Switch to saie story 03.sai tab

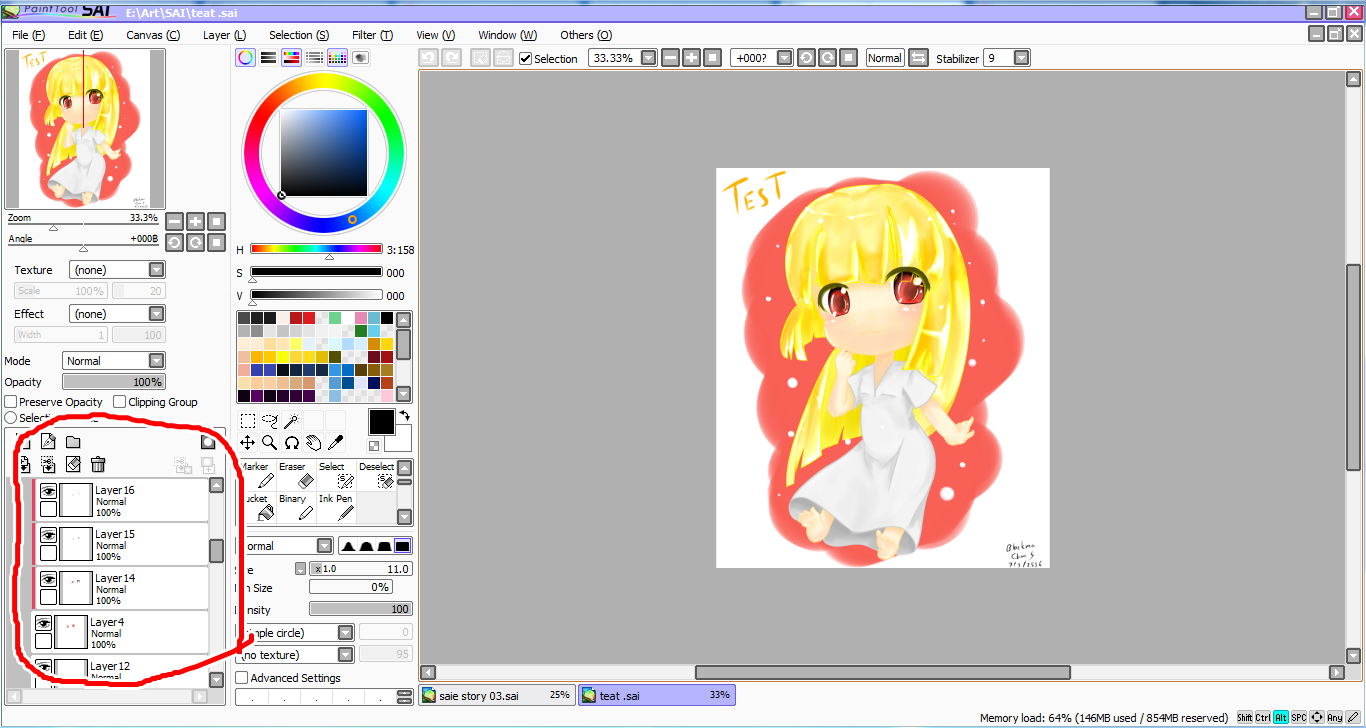coord(496,695)
